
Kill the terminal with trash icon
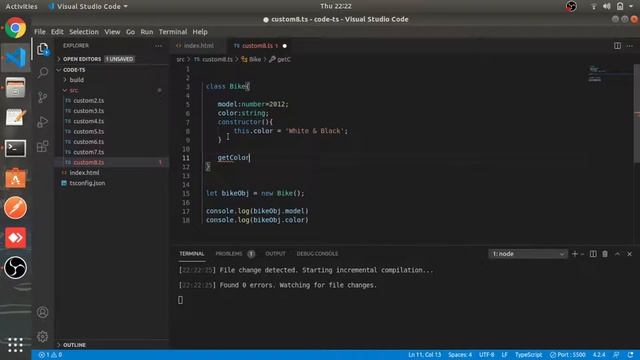pyautogui.click(x=605, y=254)
